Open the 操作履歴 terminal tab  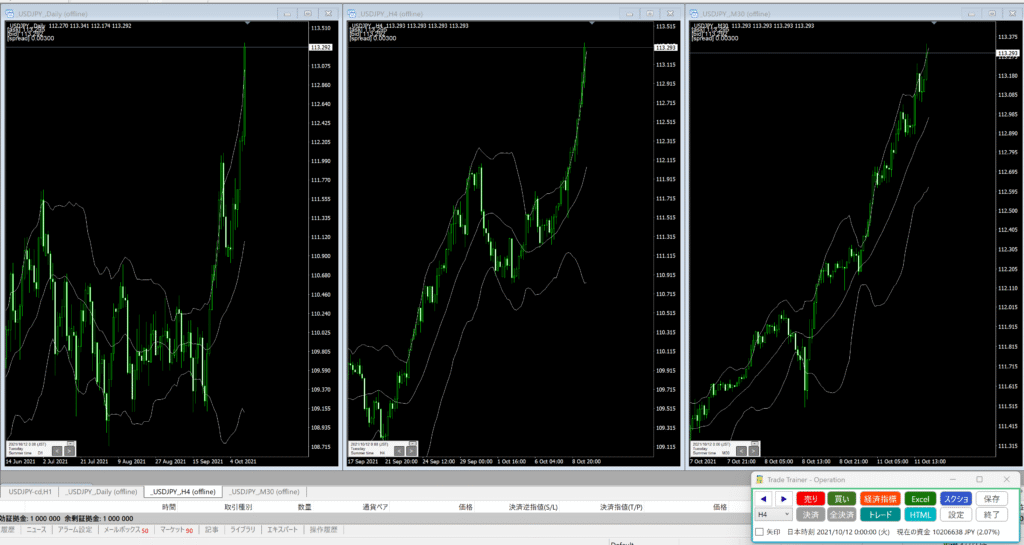[323, 530]
